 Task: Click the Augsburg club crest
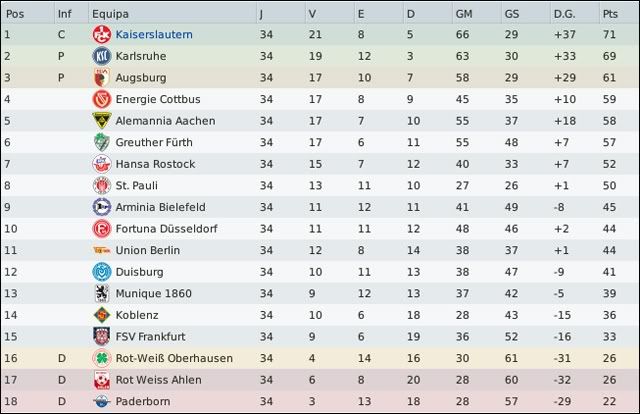pos(100,78)
